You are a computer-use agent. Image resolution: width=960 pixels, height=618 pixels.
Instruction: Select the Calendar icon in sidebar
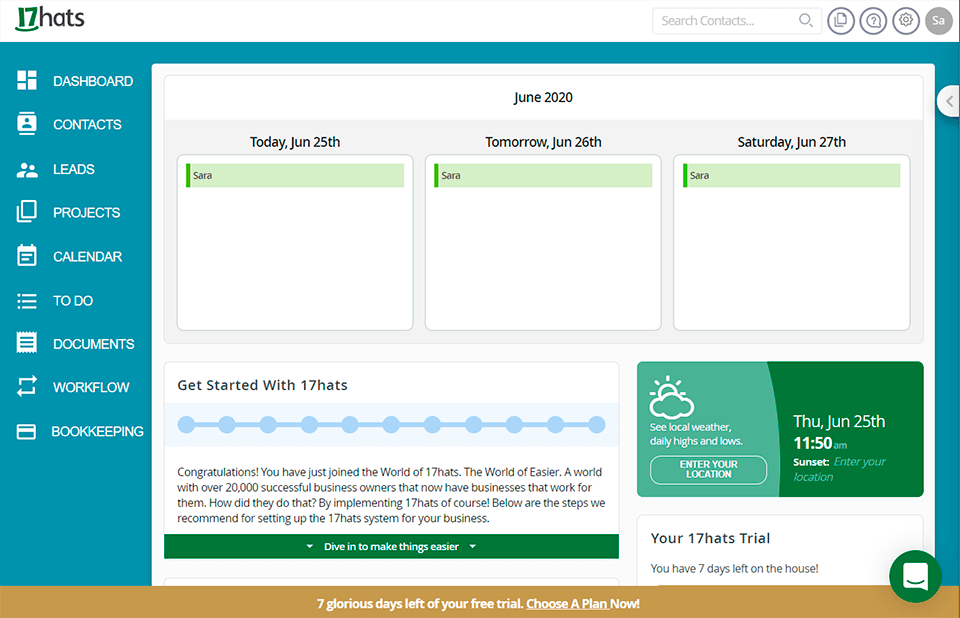point(27,256)
